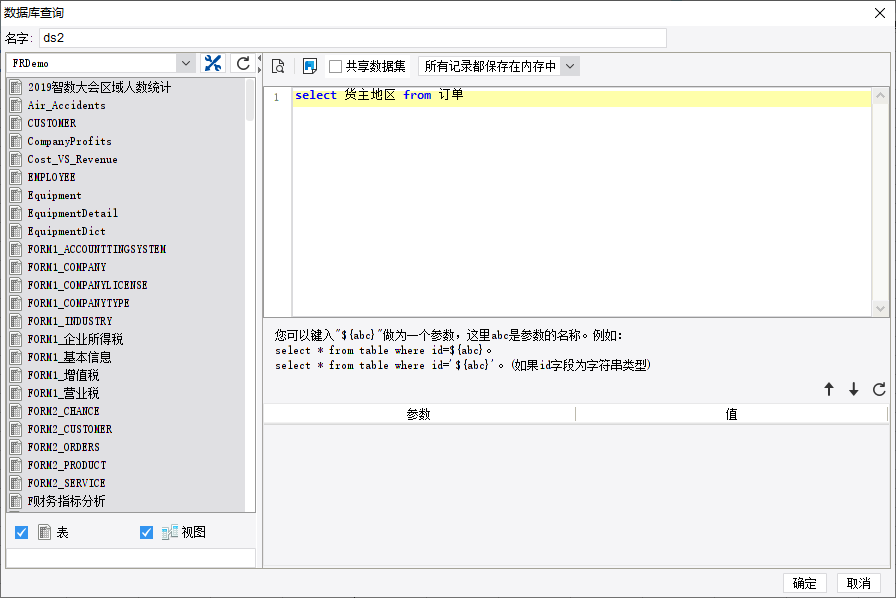Click the 名字 input field with ds2
The image size is (896, 598).
click(x=353, y=38)
